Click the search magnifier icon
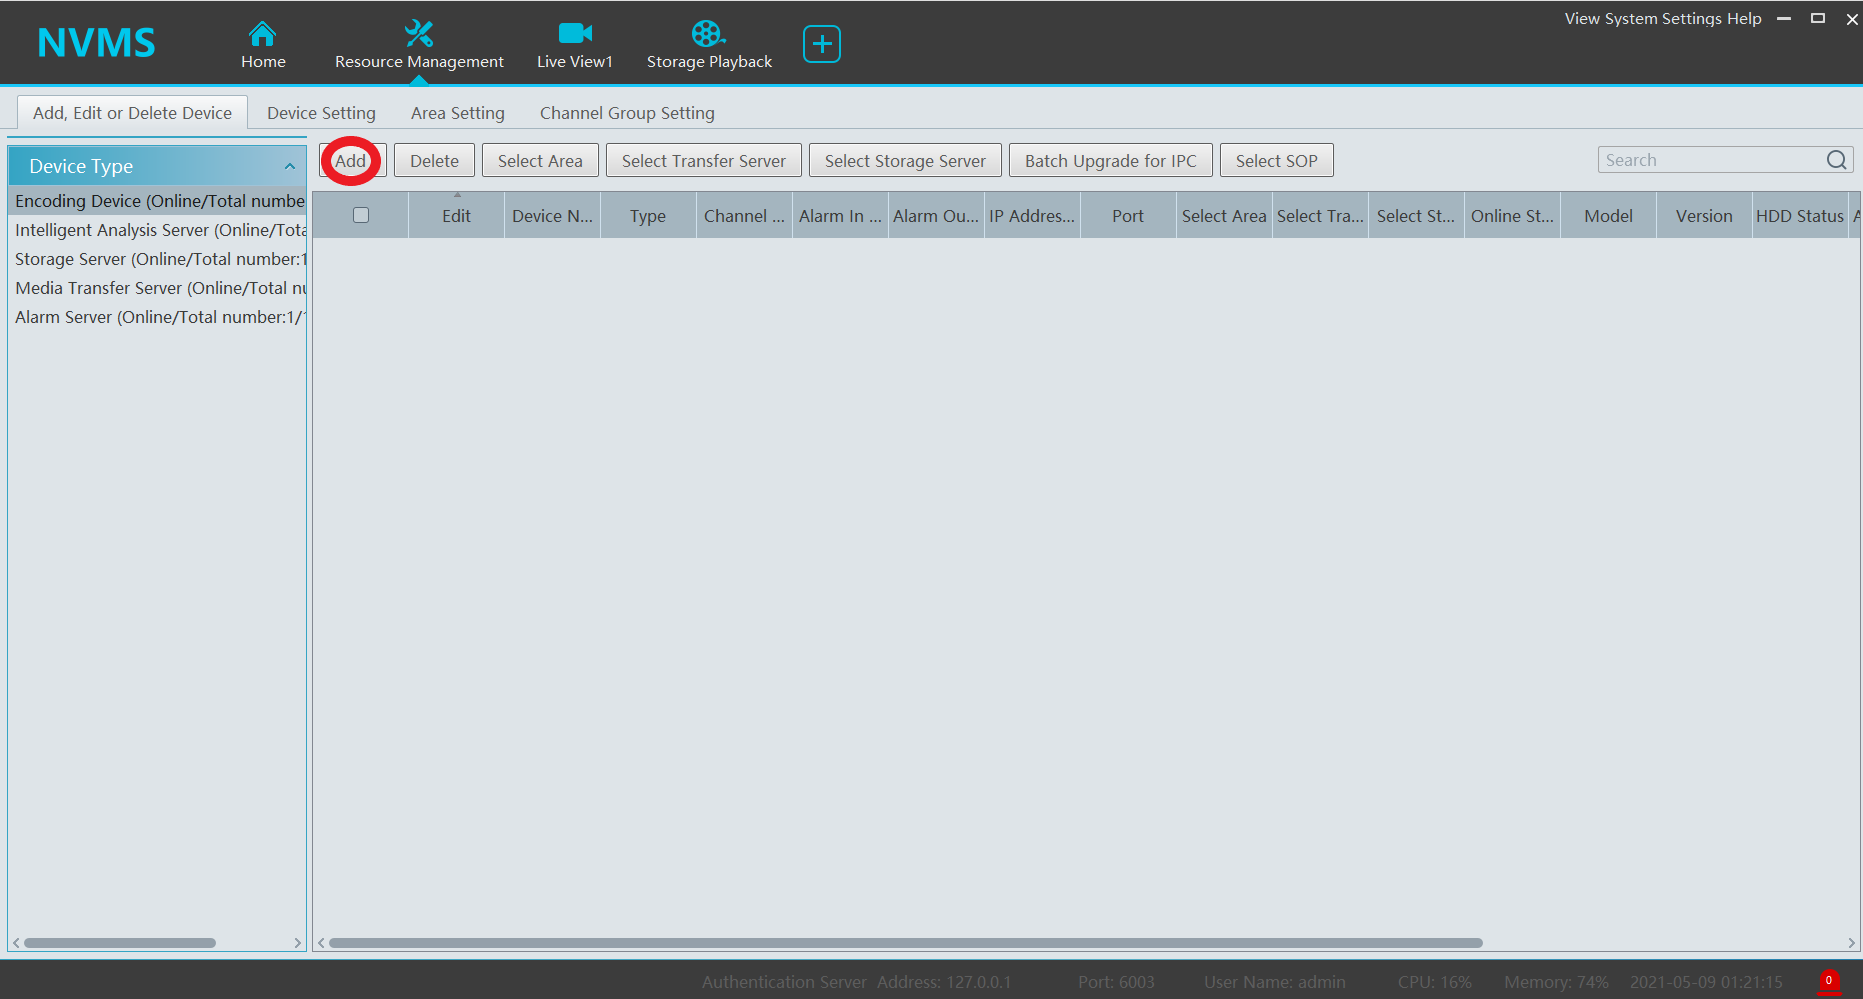The image size is (1863, 999). [1836, 160]
